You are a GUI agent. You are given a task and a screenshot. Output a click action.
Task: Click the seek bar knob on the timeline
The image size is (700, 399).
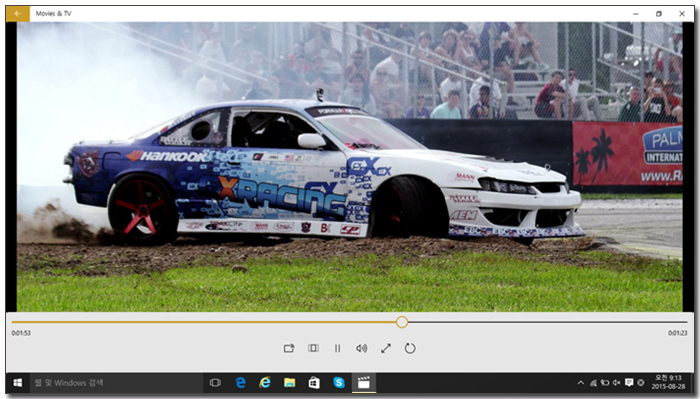402,322
